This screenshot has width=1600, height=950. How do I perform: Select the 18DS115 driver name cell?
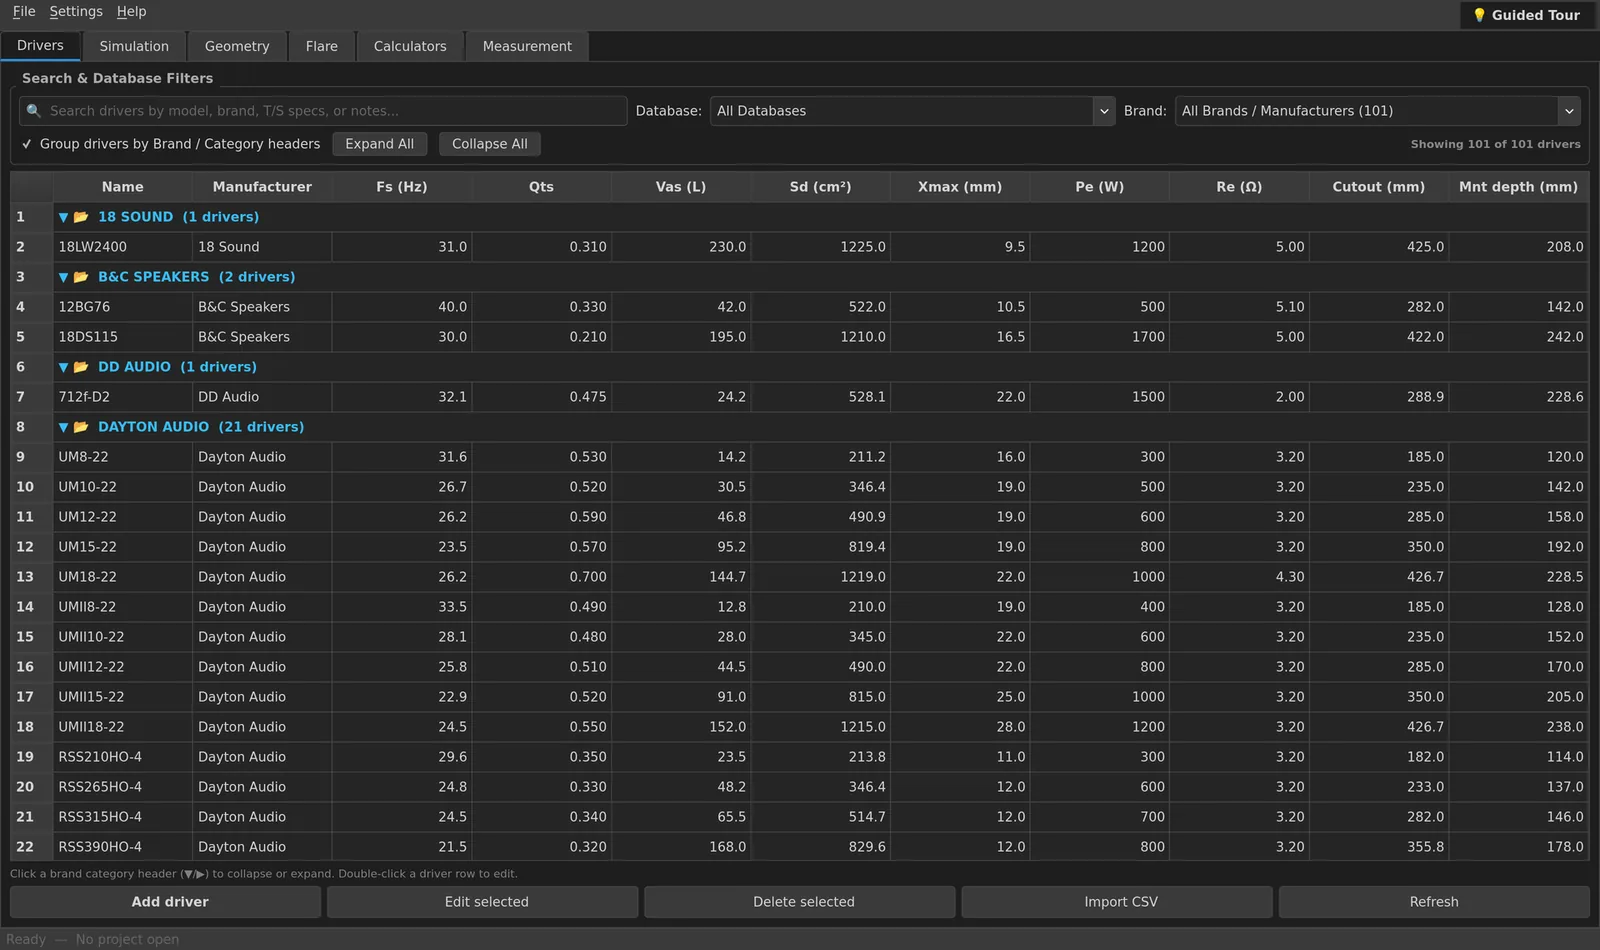[123, 337]
